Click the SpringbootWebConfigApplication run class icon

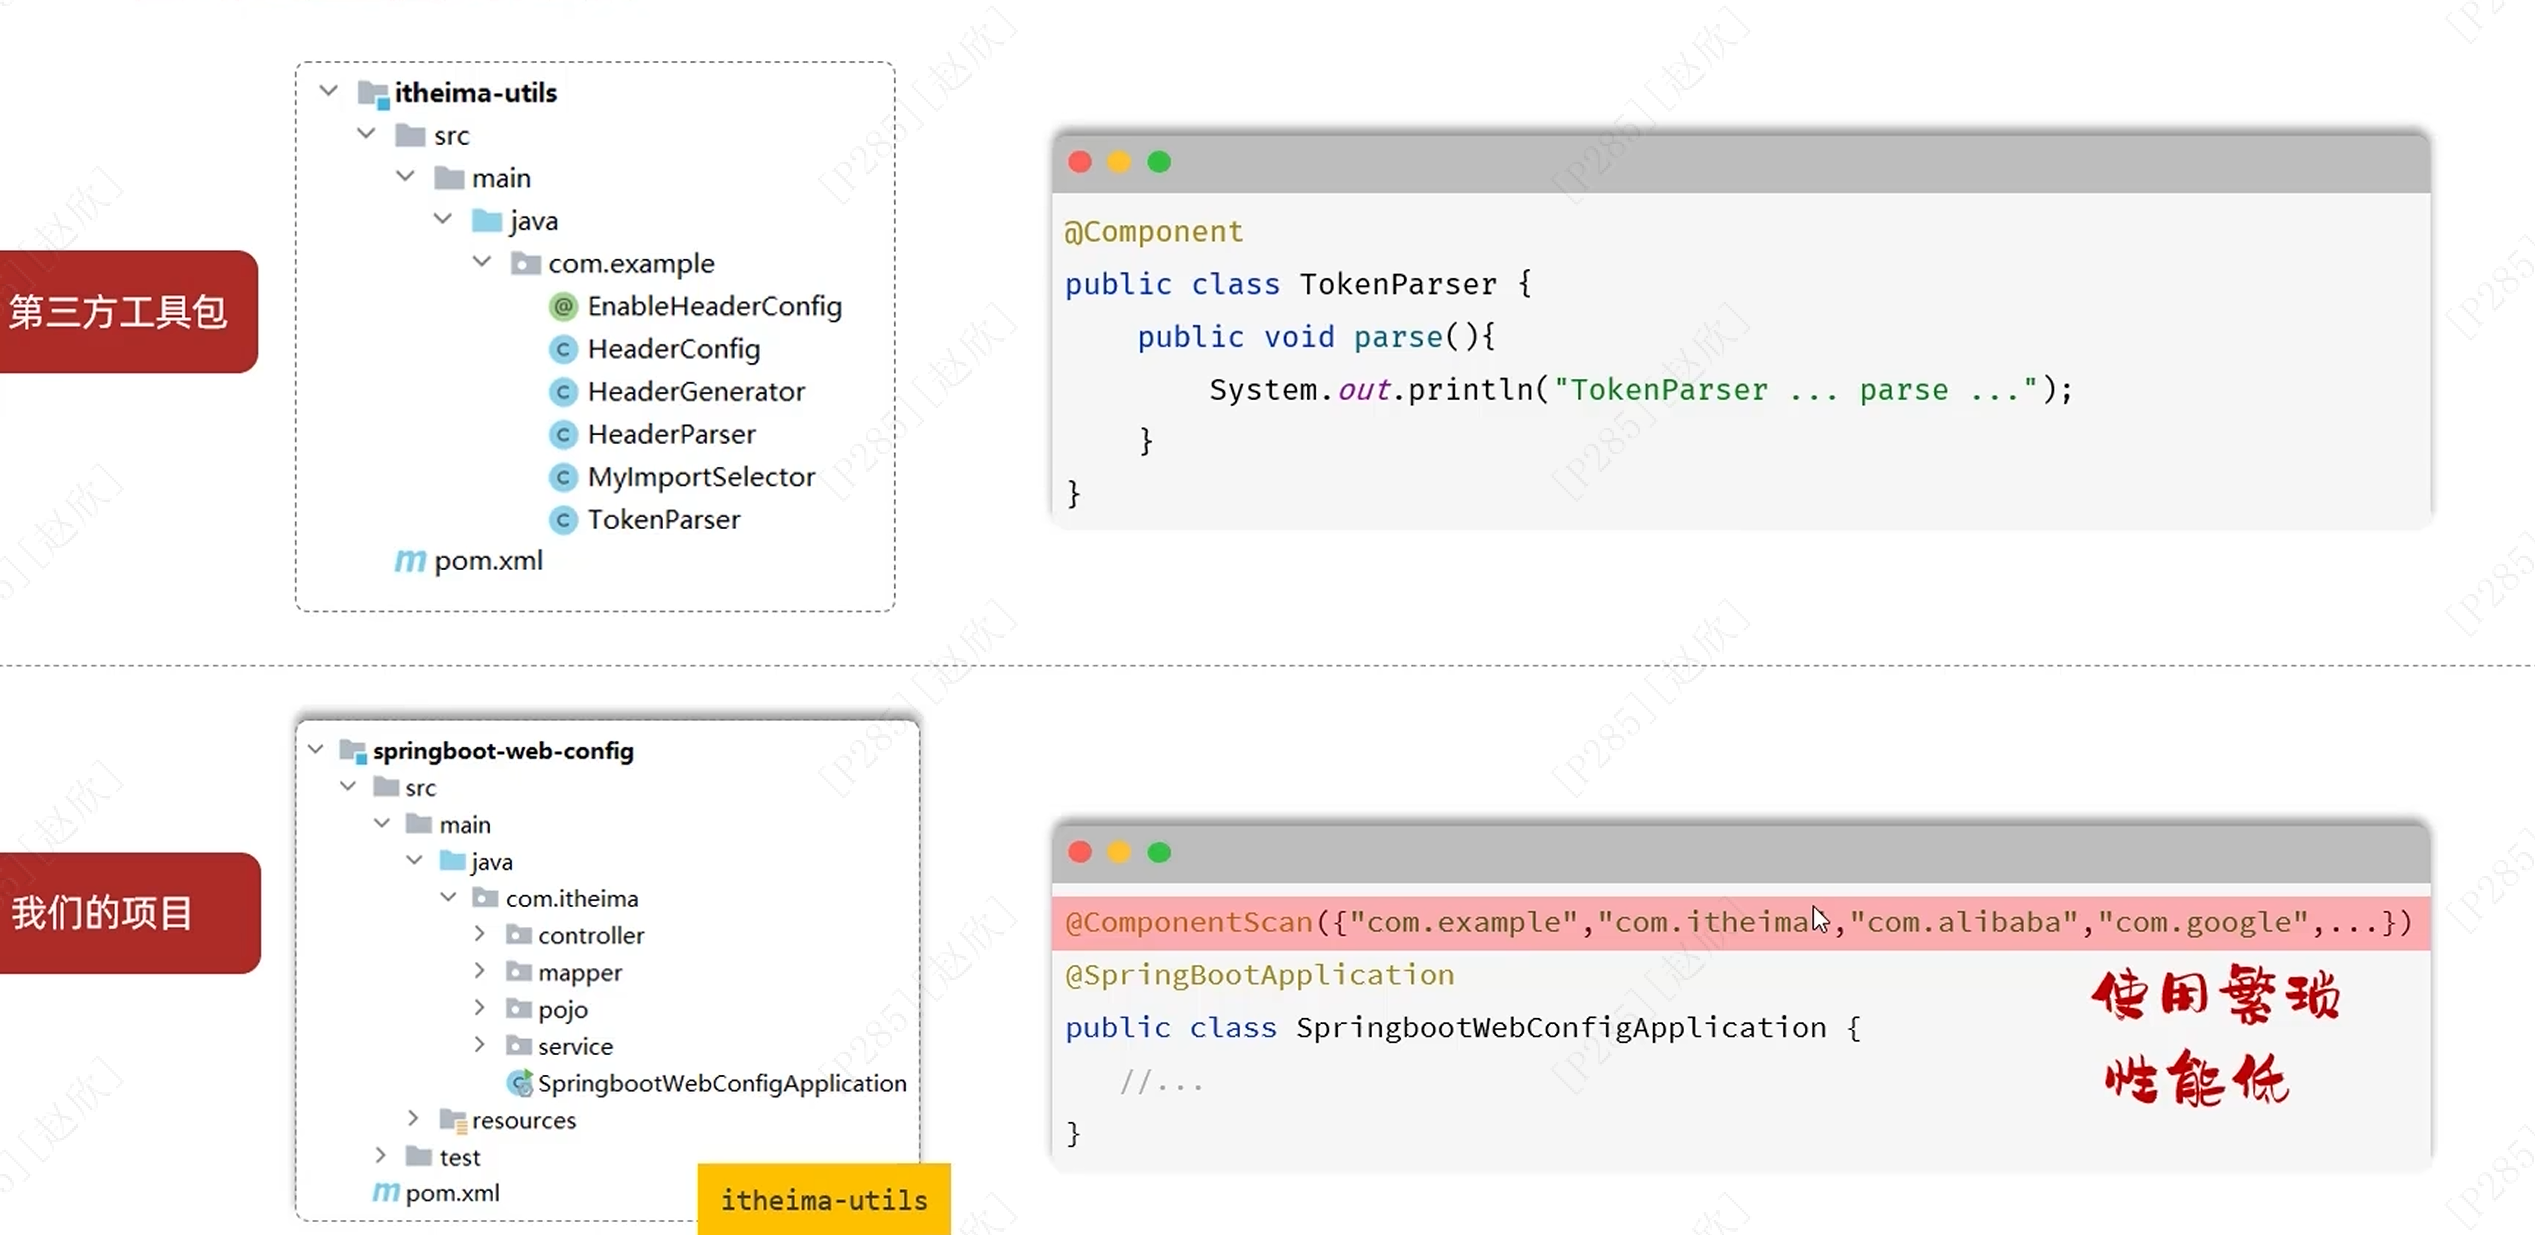pyautogui.click(x=520, y=1083)
